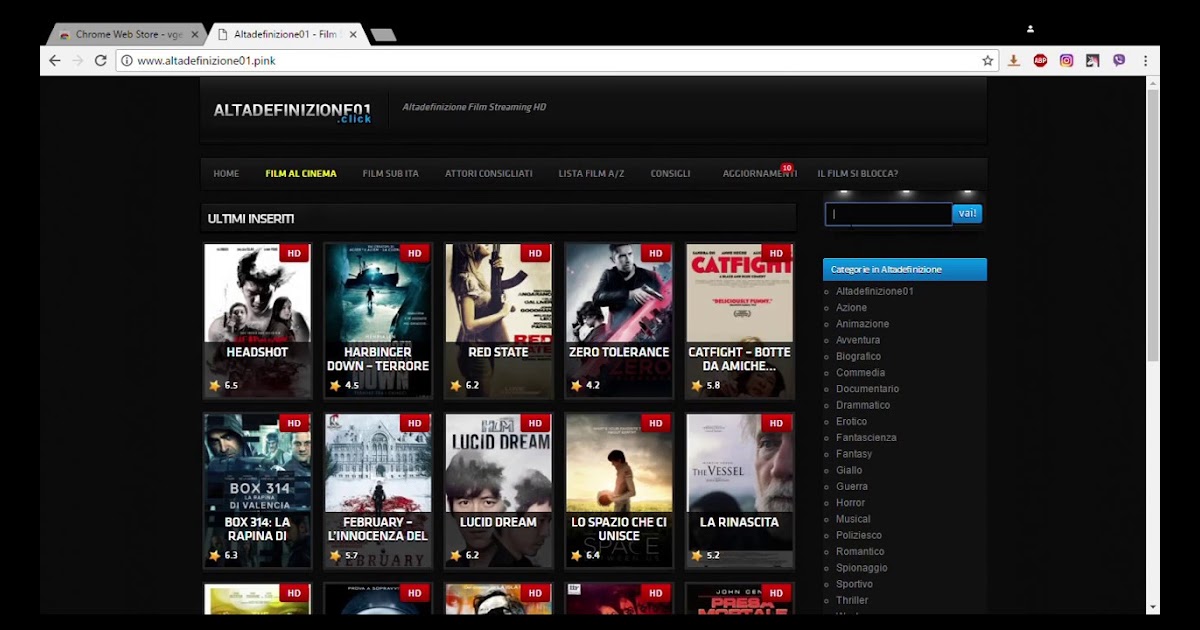Click the unicorn extension icon

(x=1093, y=61)
